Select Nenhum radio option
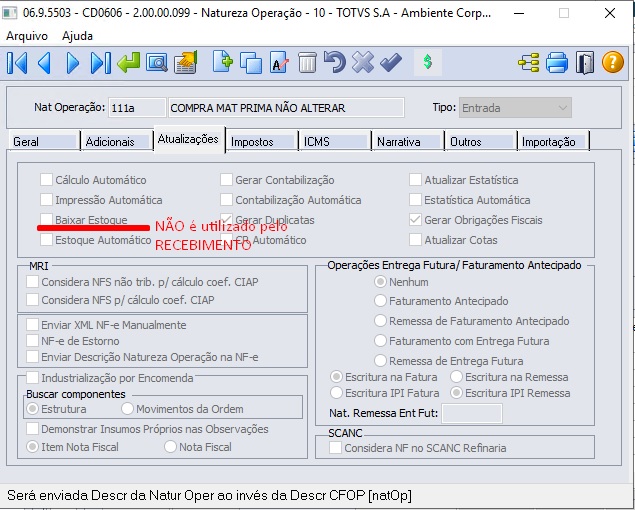This screenshot has width=635, height=510. click(380, 282)
